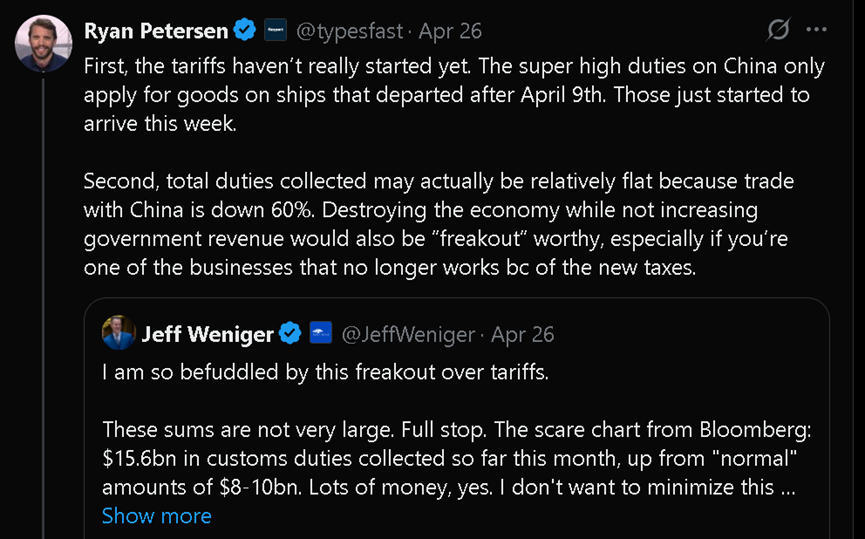The image size is (865, 539).
Task: Click the Jeff Weniger display name
Action: click(207, 334)
